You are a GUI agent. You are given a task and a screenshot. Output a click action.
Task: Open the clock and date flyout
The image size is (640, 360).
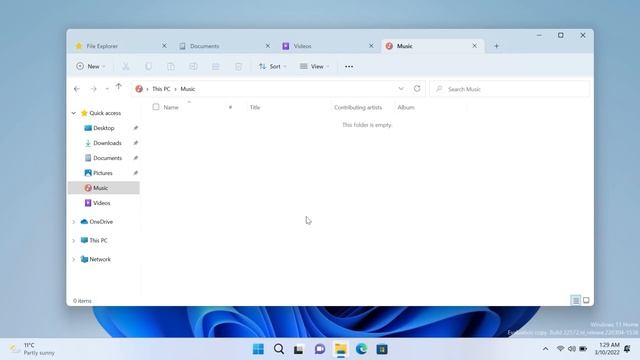pyautogui.click(x=607, y=349)
